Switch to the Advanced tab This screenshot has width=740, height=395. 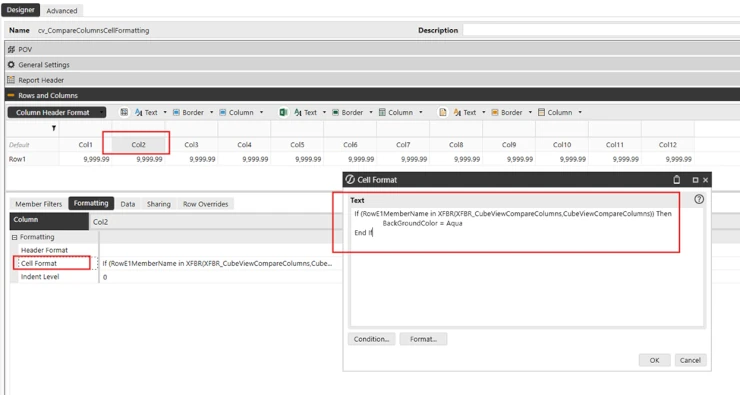[61, 10]
